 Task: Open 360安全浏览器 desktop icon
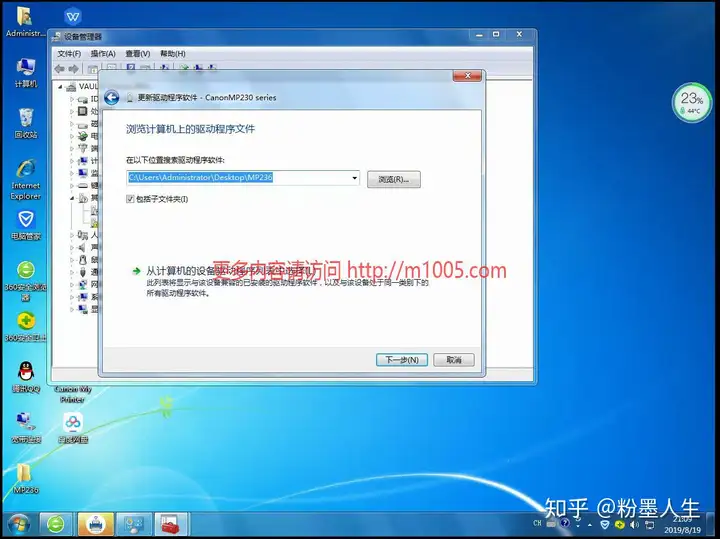[x=26, y=281]
